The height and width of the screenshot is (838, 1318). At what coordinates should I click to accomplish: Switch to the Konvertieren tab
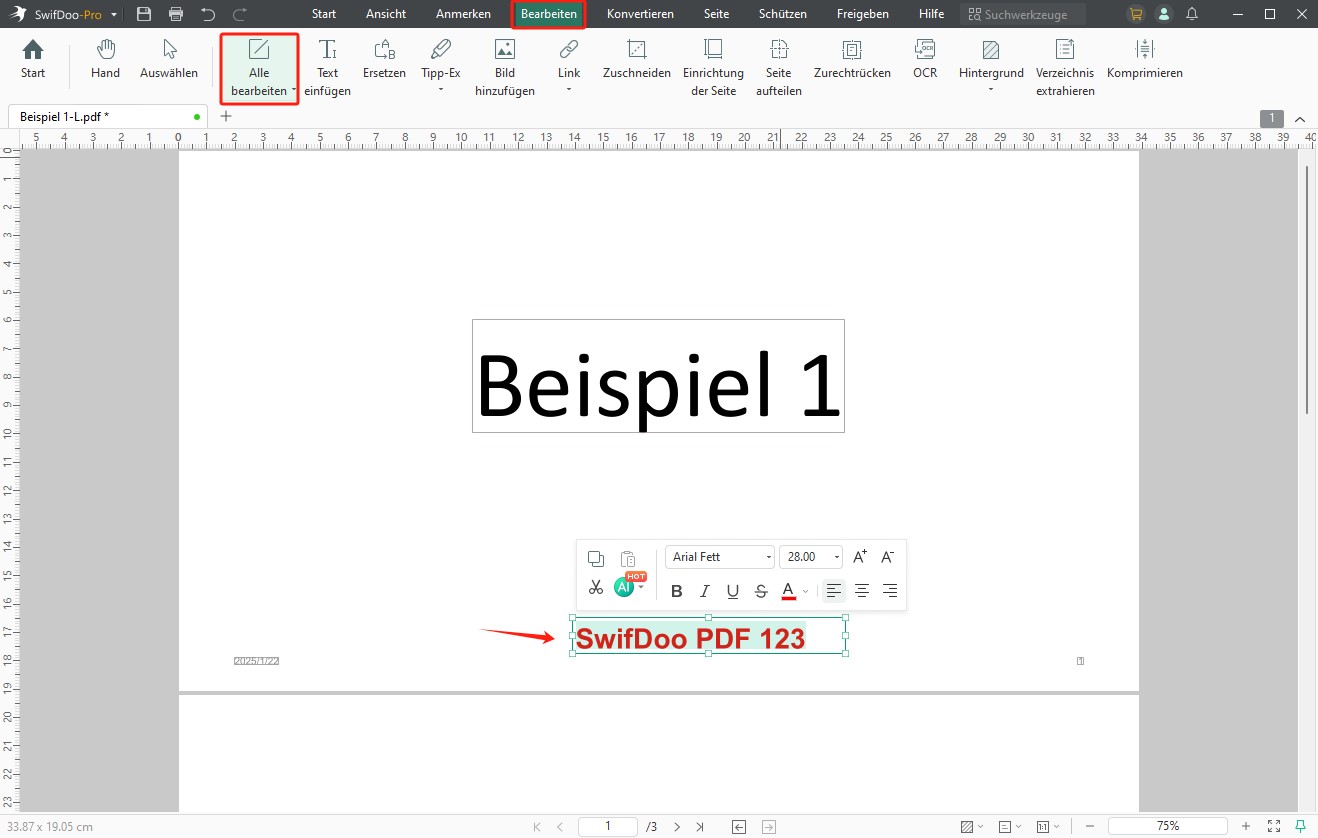640,14
